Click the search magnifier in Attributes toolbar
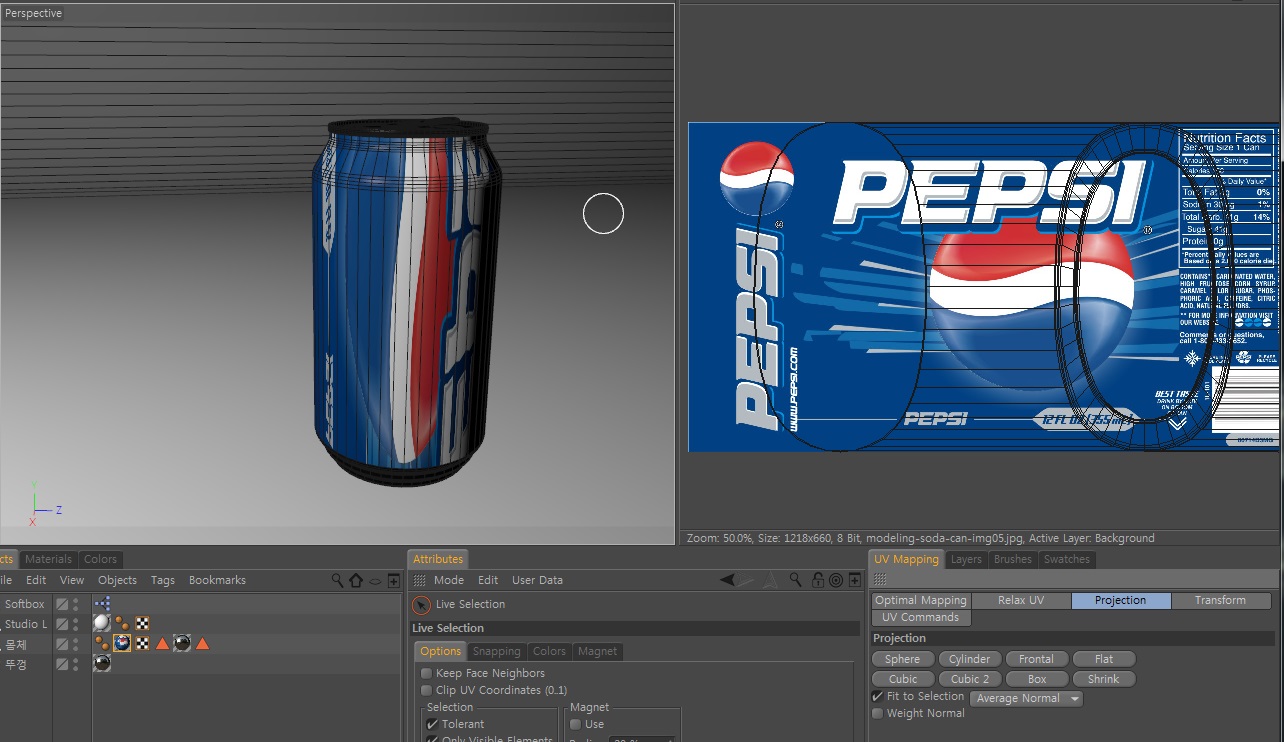Image resolution: width=1284 pixels, height=742 pixels. (x=796, y=580)
